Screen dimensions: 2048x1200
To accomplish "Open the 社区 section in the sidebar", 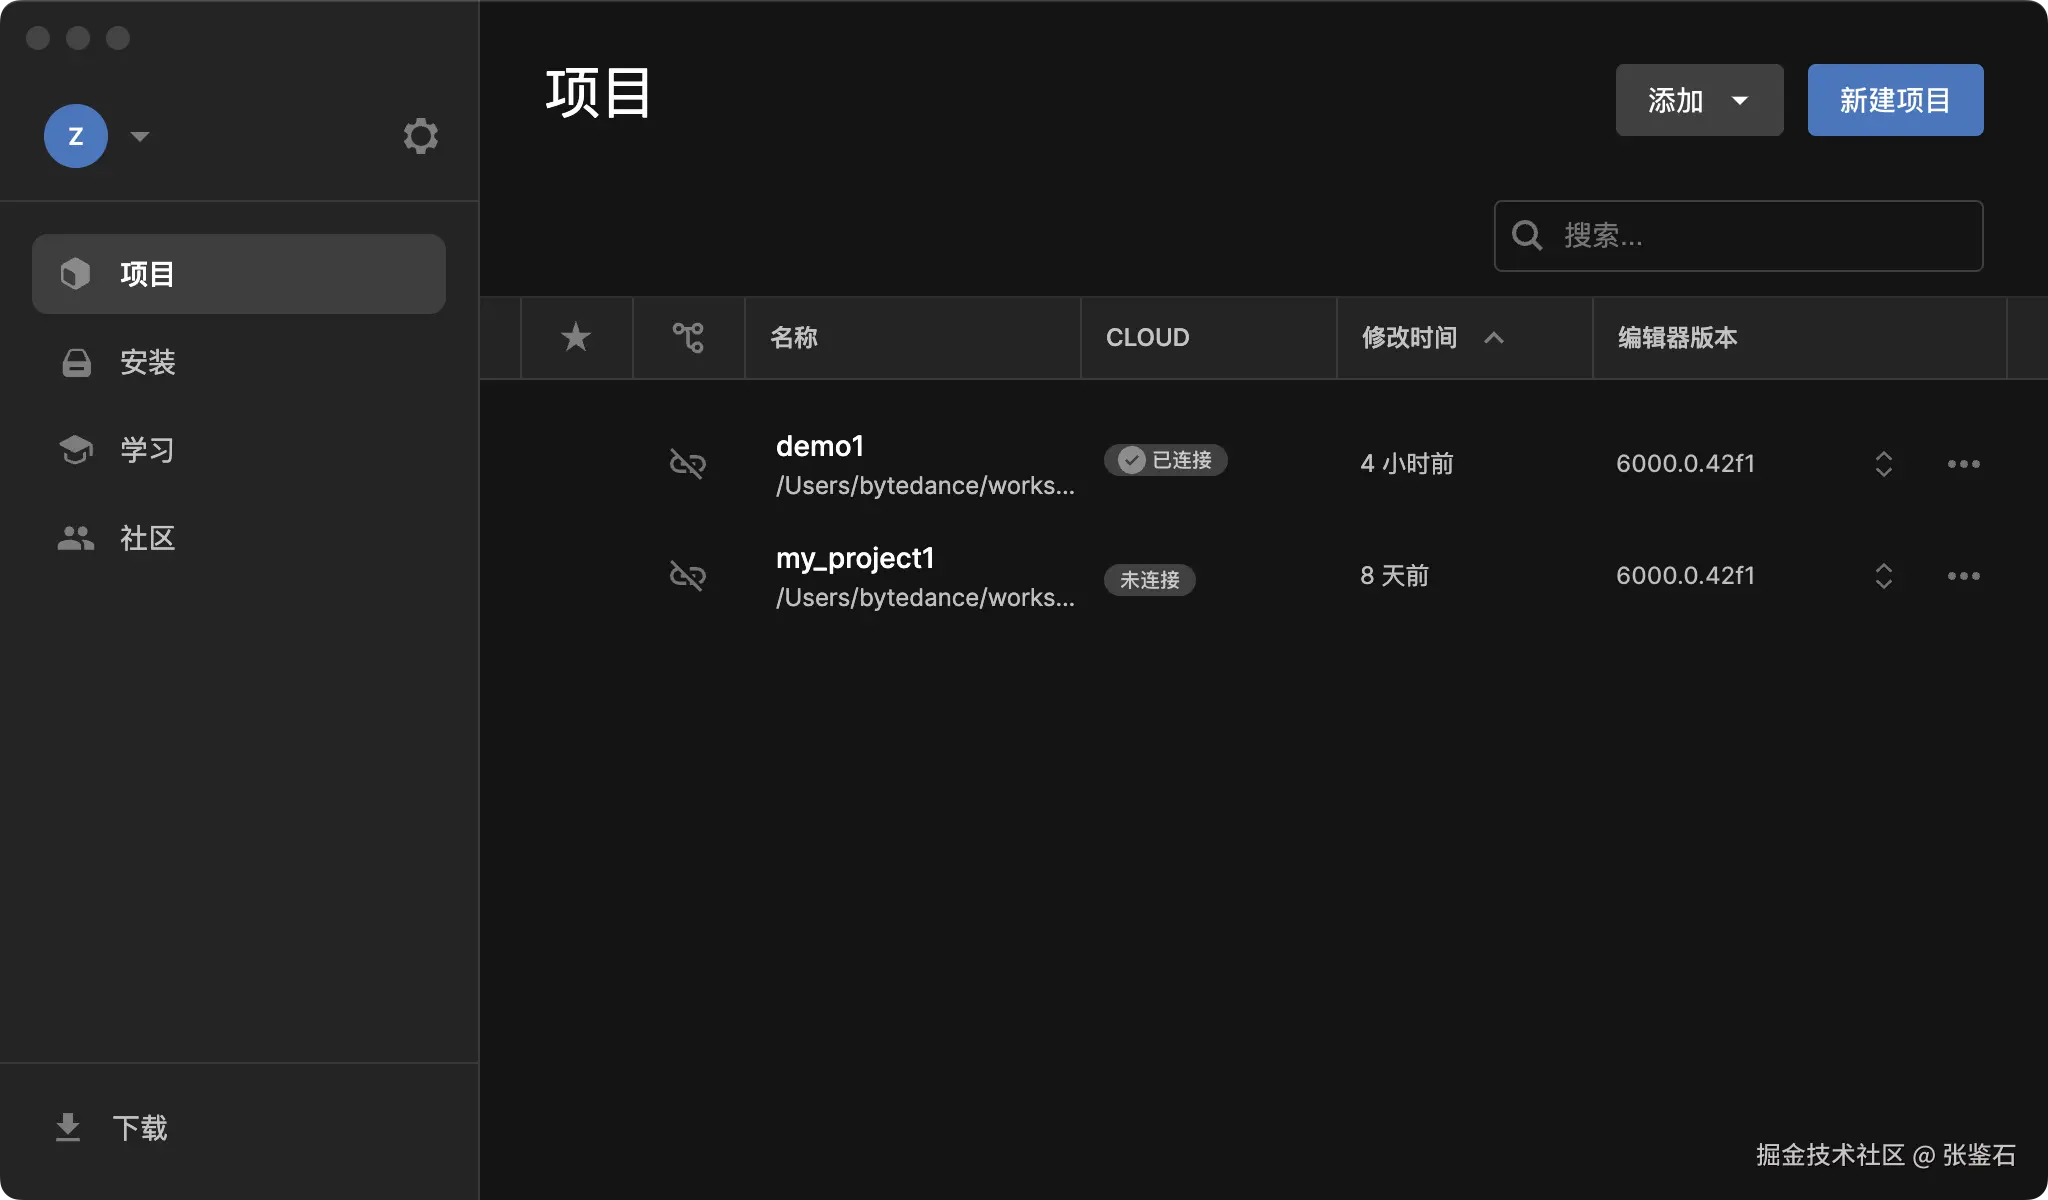I will coord(146,537).
